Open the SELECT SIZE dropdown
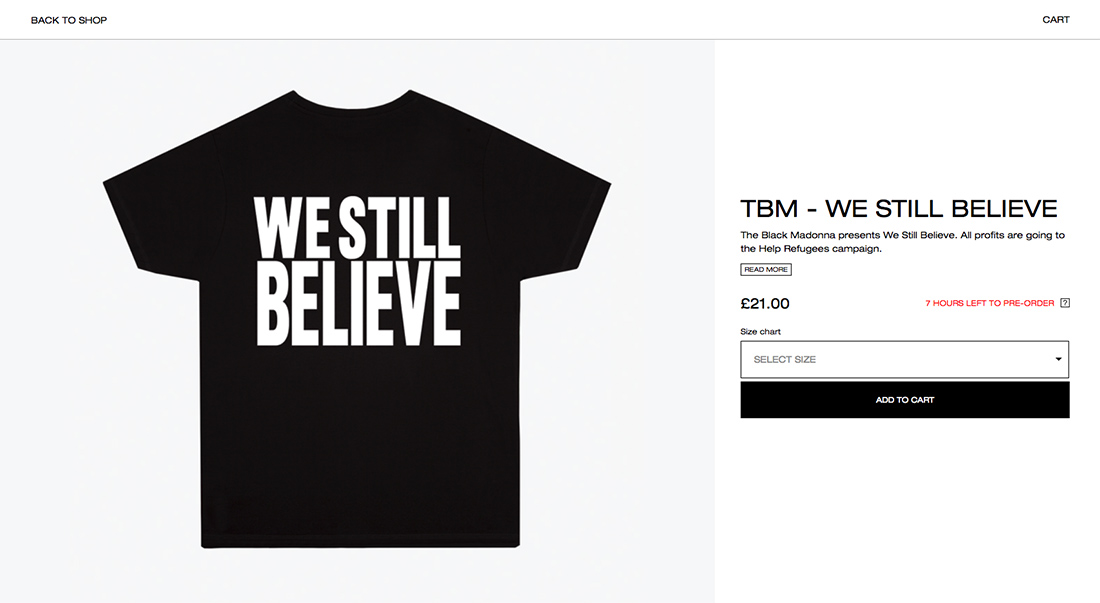Screen dimensions: 1100x603 pyautogui.click(x=904, y=359)
